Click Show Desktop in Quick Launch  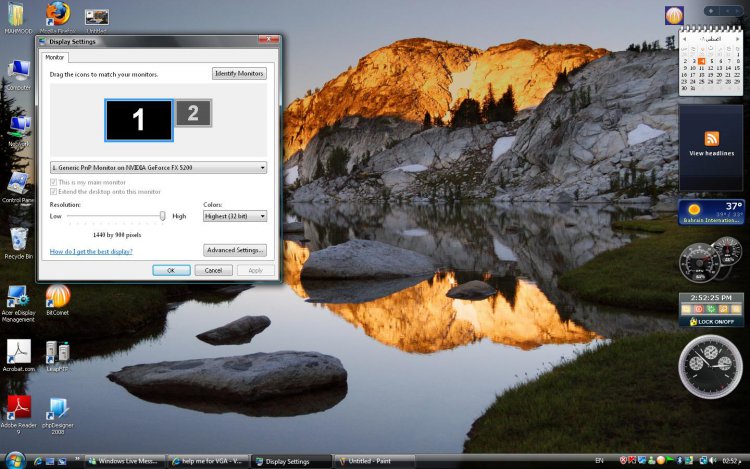click(x=50, y=461)
